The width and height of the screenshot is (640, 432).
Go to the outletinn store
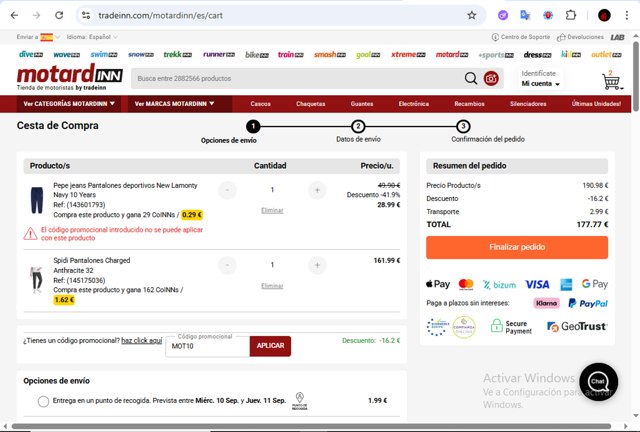coord(606,54)
